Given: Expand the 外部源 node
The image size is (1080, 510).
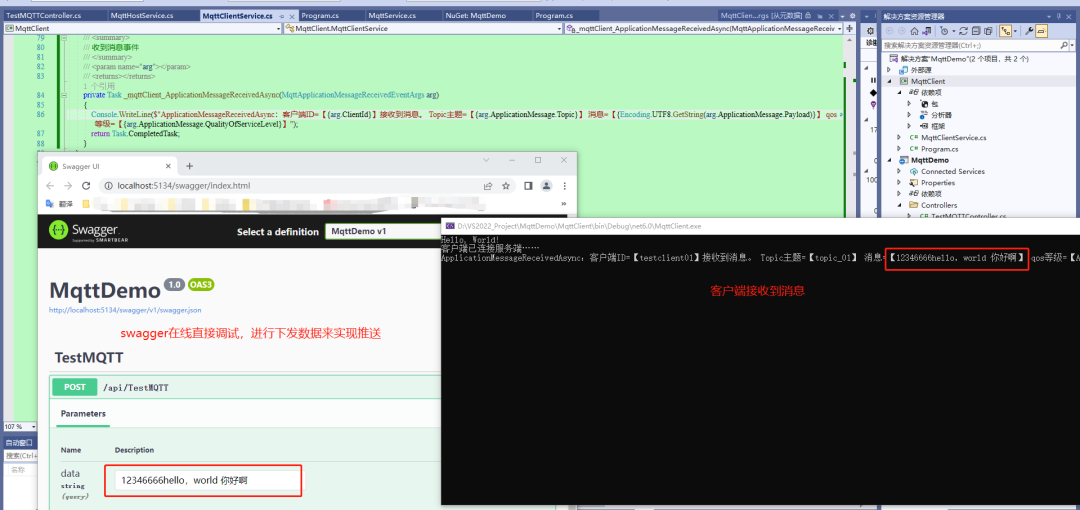Looking at the screenshot, I should coord(889,70).
